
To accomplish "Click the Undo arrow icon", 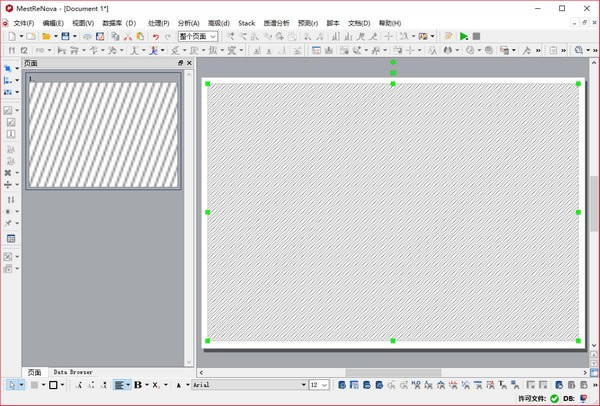I will (x=155, y=36).
